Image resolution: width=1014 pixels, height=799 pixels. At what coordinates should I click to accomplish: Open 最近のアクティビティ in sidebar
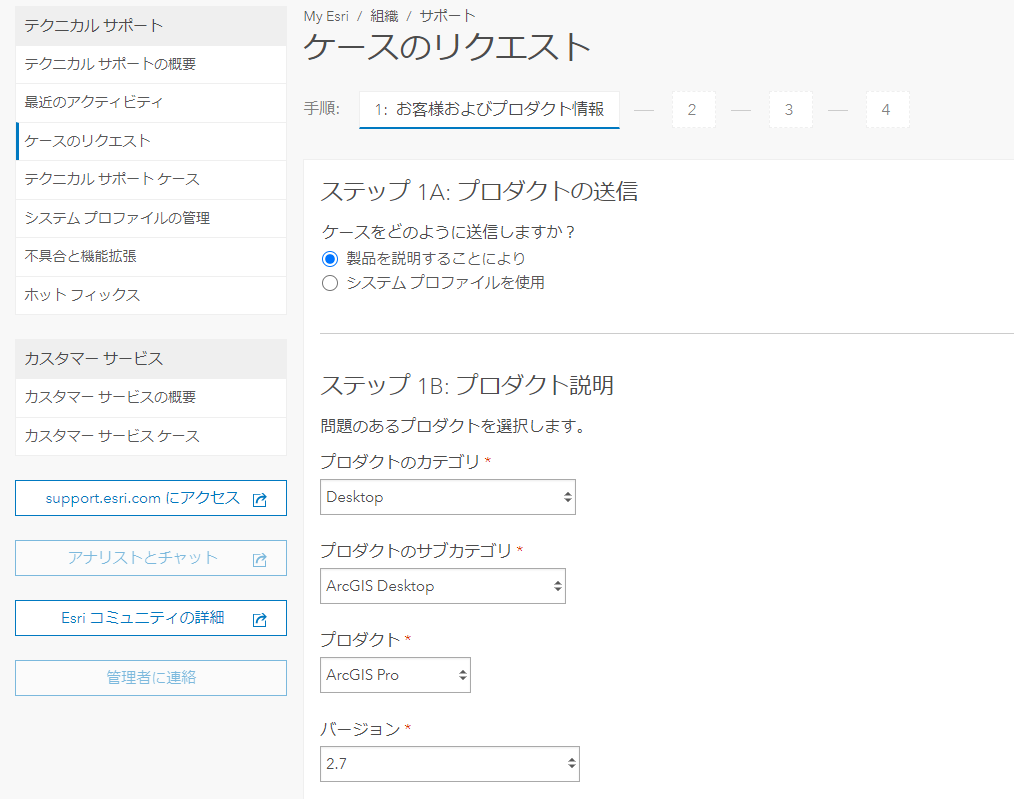pyautogui.click(x=151, y=102)
